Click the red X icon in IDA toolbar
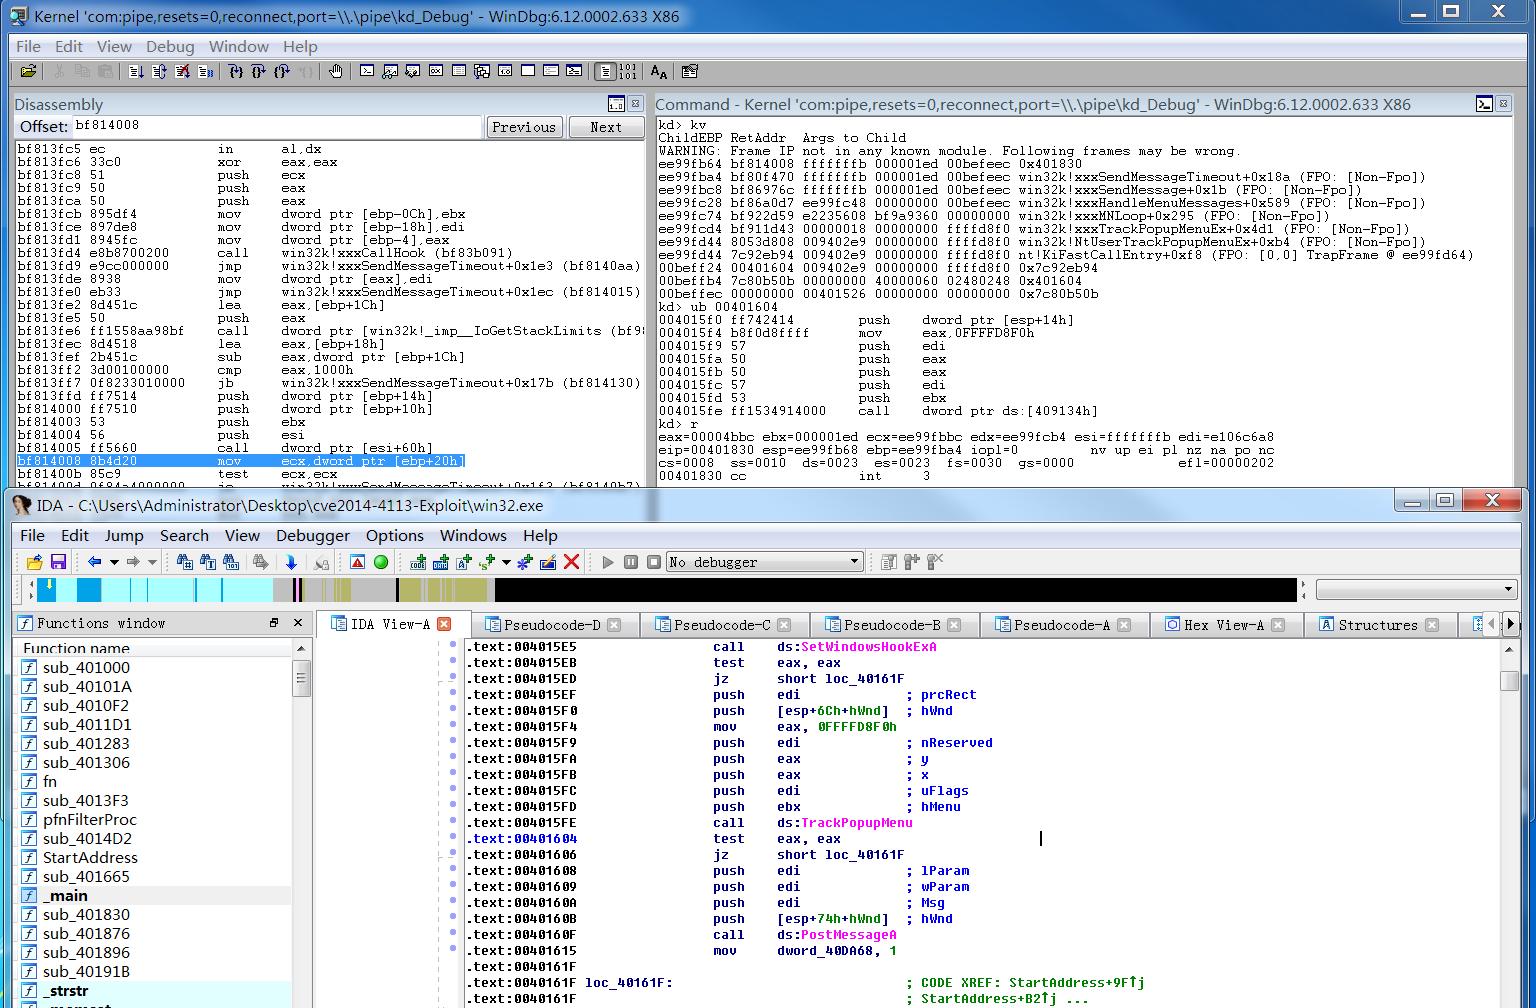The height and width of the screenshot is (1008, 1536). 571,562
